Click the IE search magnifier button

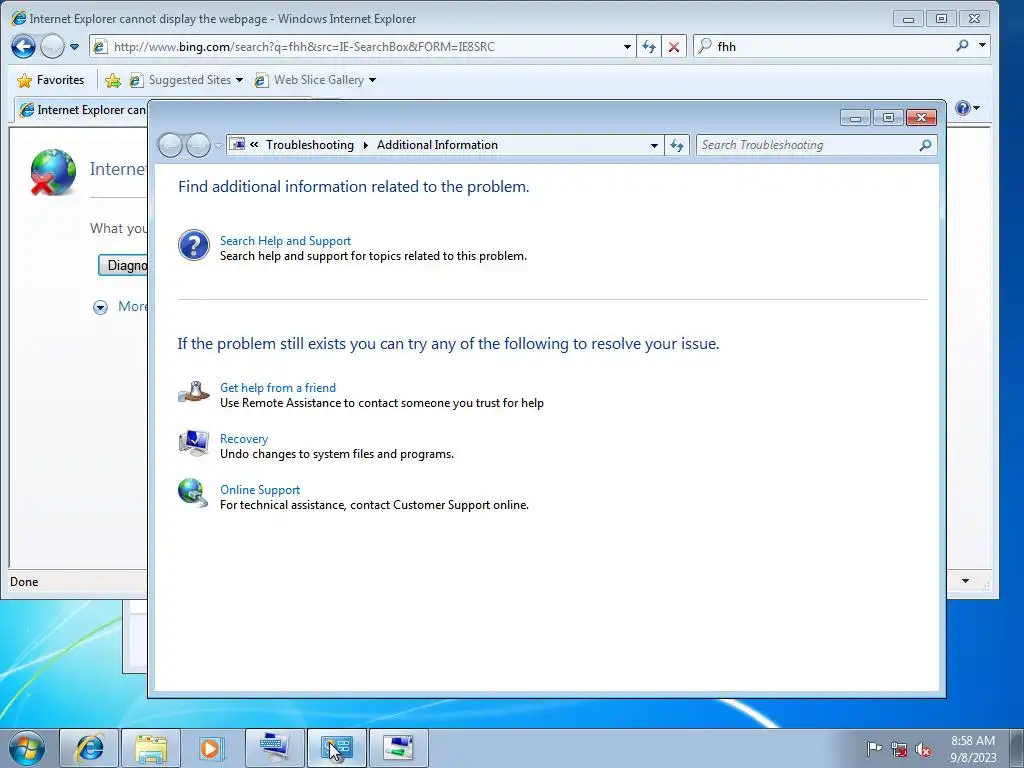(x=962, y=46)
